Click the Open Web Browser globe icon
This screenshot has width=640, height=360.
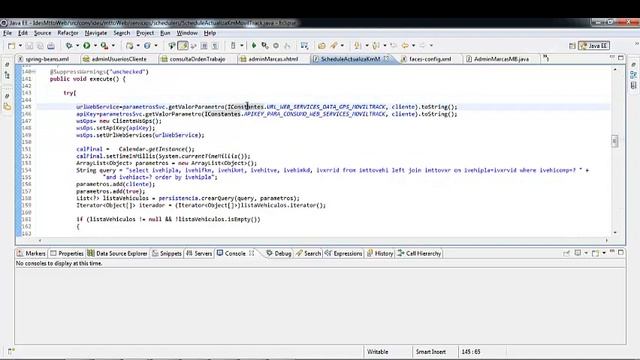147,46
